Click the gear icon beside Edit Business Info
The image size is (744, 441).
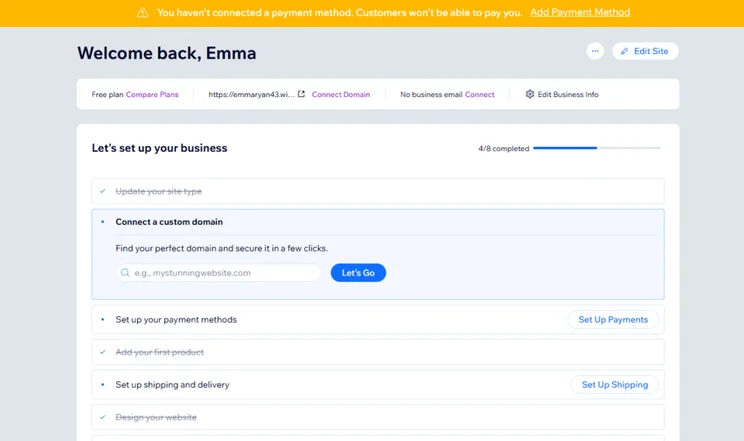(x=530, y=94)
